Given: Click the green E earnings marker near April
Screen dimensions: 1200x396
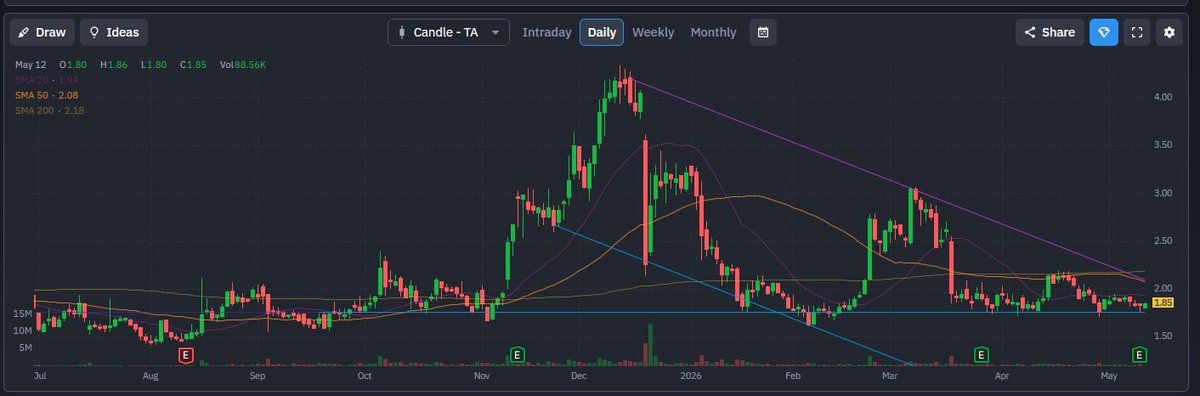Looking at the screenshot, I should point(981,354).
